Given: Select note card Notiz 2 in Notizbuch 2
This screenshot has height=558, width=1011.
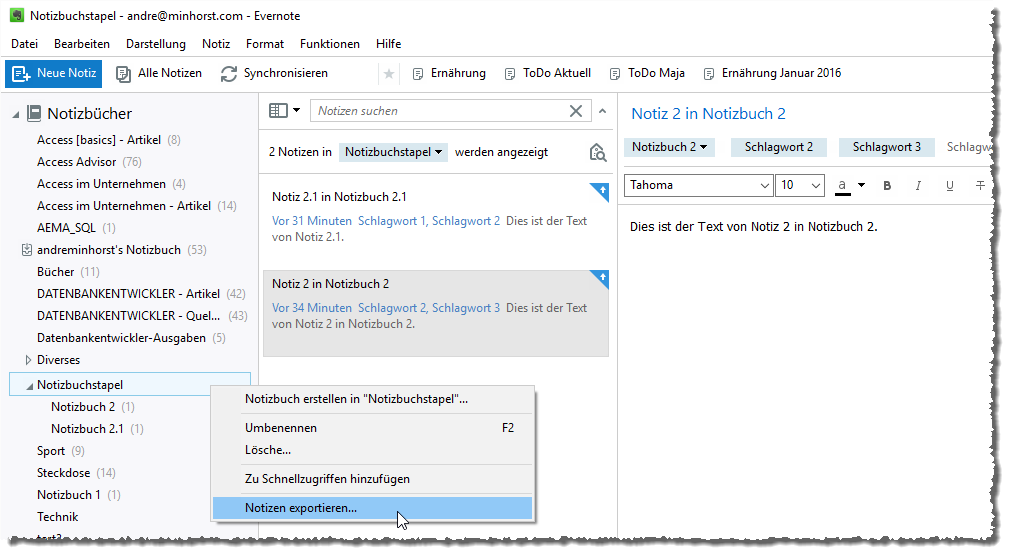Looking at the screenshot, I should 436,314.
